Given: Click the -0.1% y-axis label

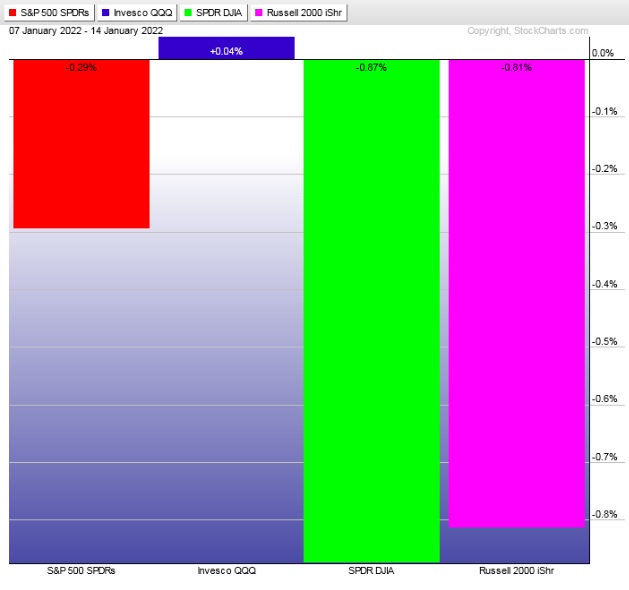Looking at the screenshot, I should (x=605, y=112).
